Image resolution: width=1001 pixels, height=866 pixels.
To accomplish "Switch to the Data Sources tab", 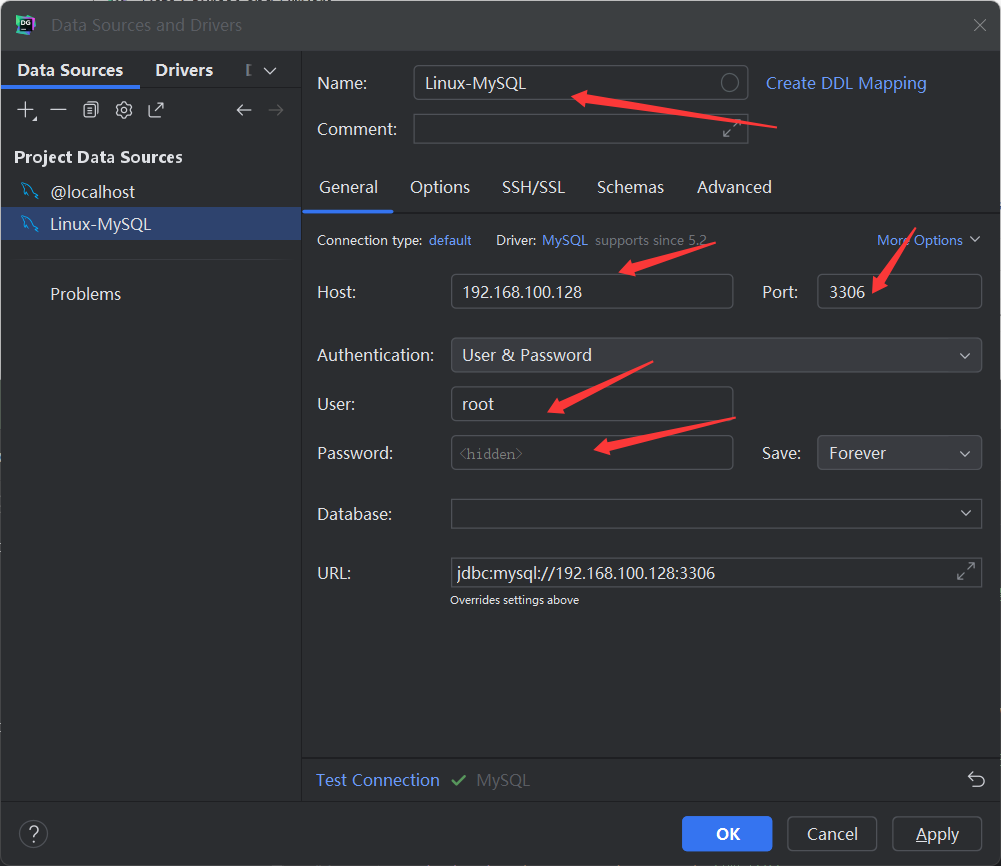I will click(70, 70).
